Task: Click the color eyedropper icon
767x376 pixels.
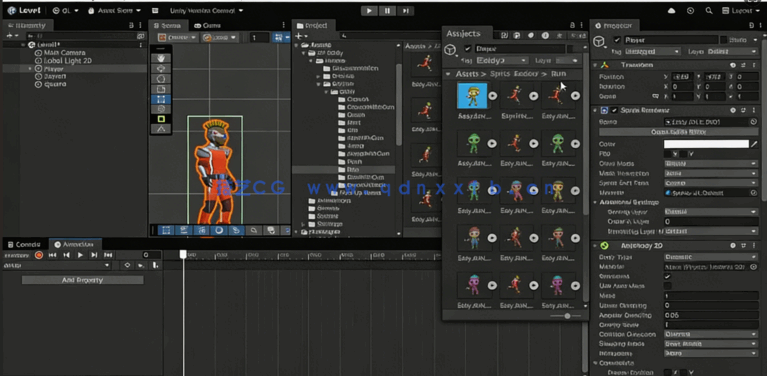Action: tap(754, 144)
